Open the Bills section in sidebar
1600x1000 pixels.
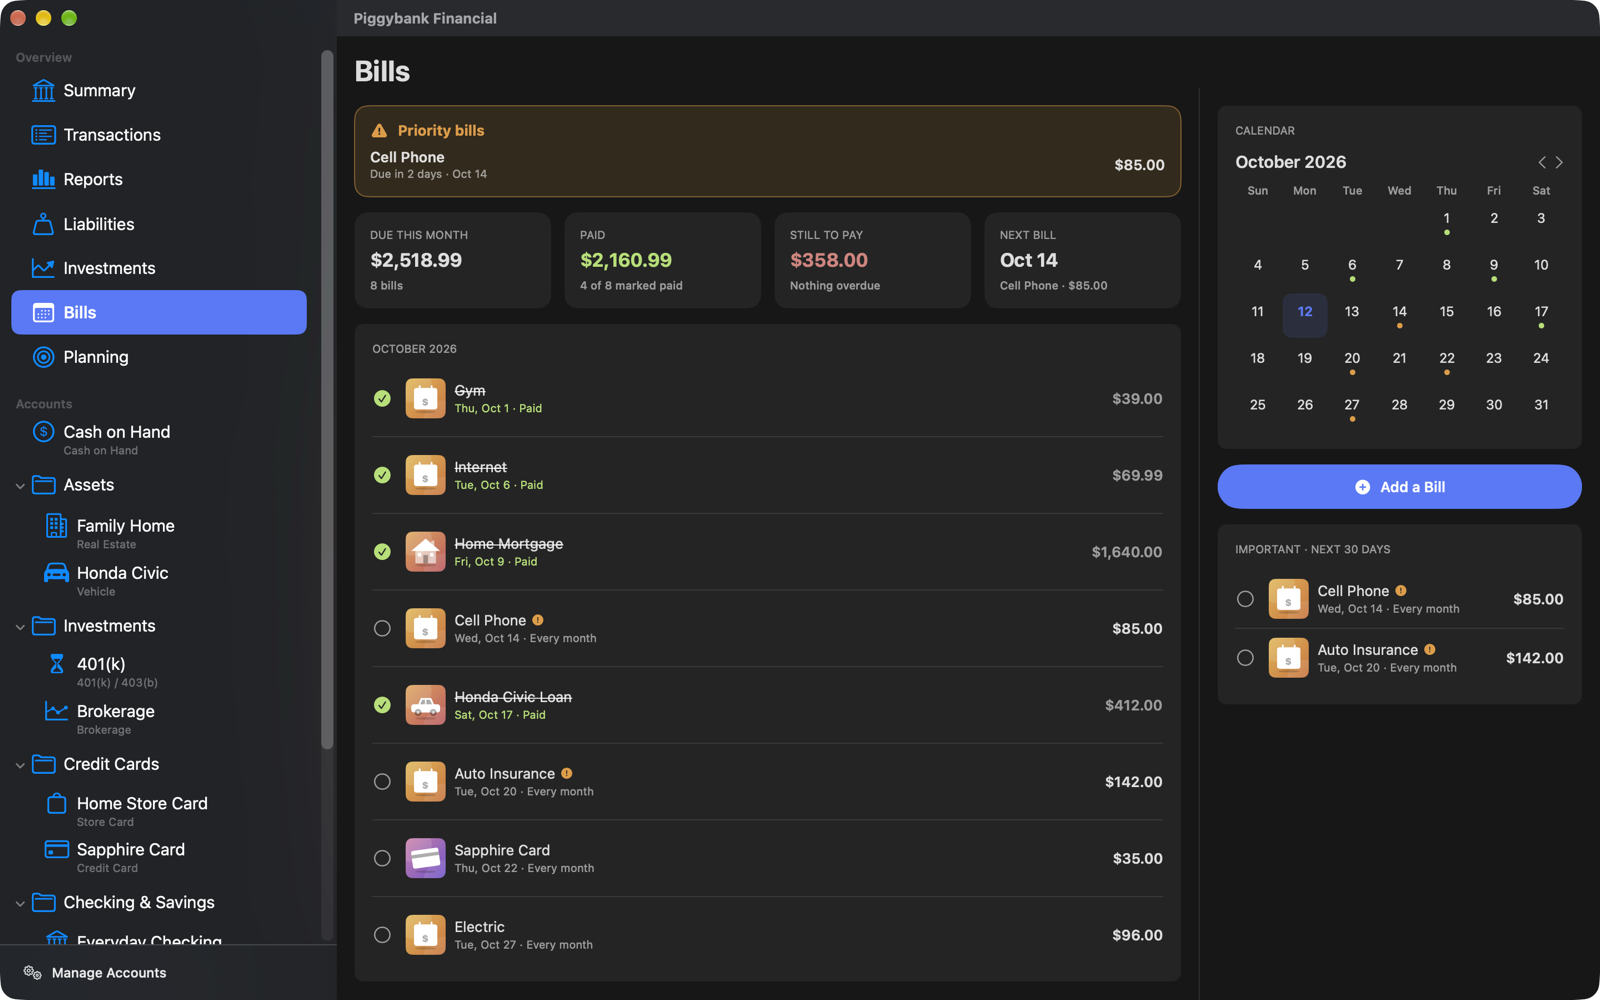[x=159, y=312]
